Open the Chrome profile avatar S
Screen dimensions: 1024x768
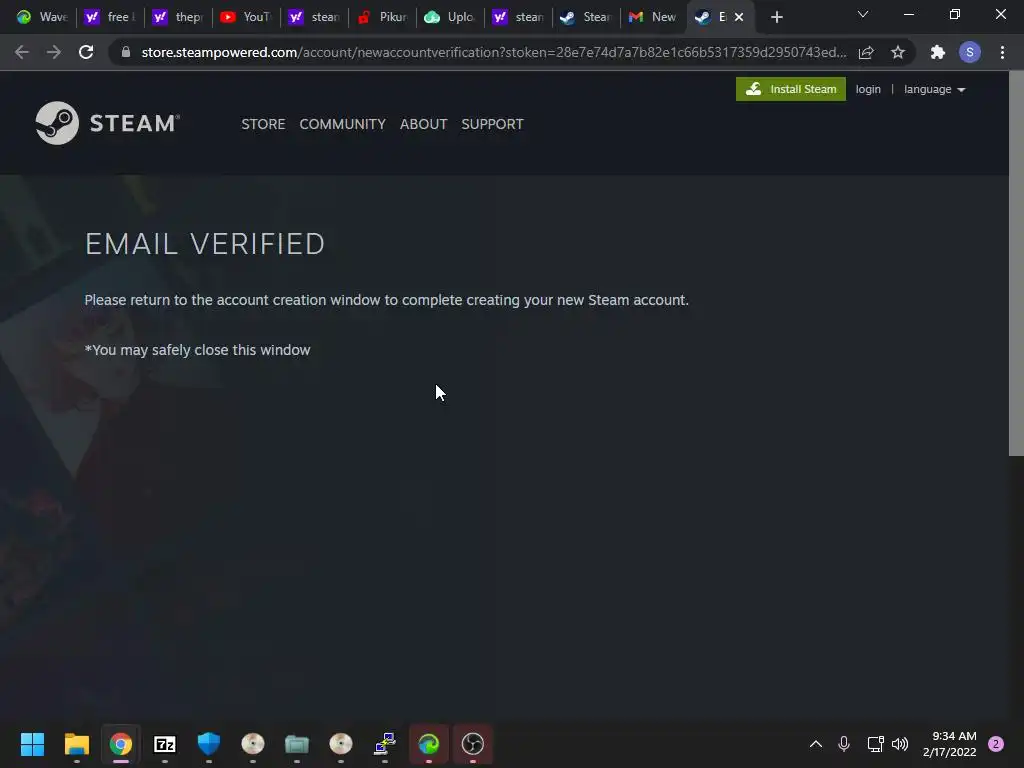(x=970, y=52)
